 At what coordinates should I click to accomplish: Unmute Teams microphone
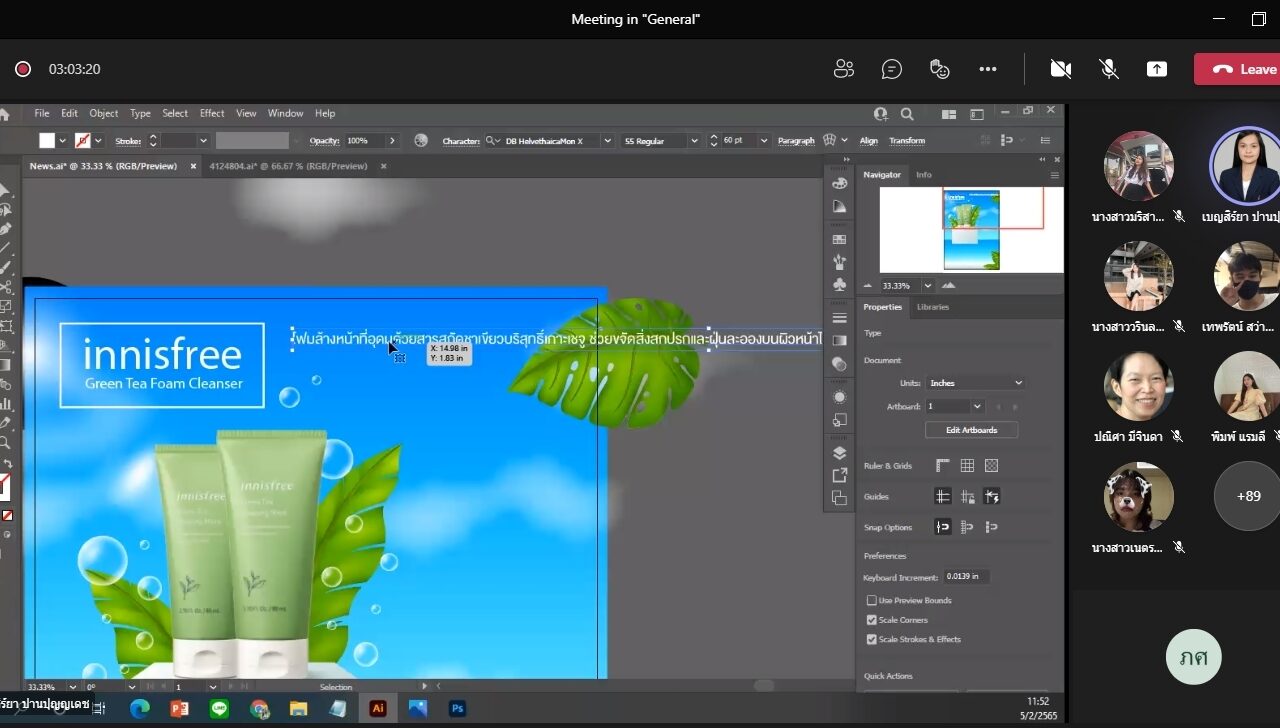click(x=1109, y=69)
